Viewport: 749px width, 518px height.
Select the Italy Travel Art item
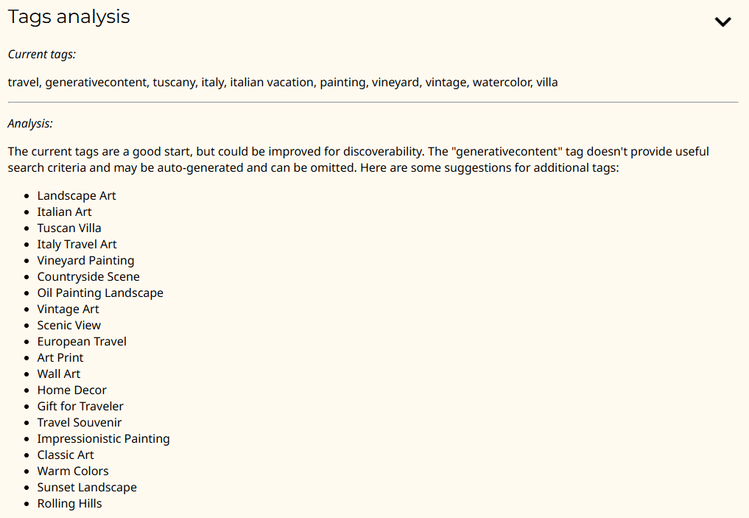(x=77, y=244)
